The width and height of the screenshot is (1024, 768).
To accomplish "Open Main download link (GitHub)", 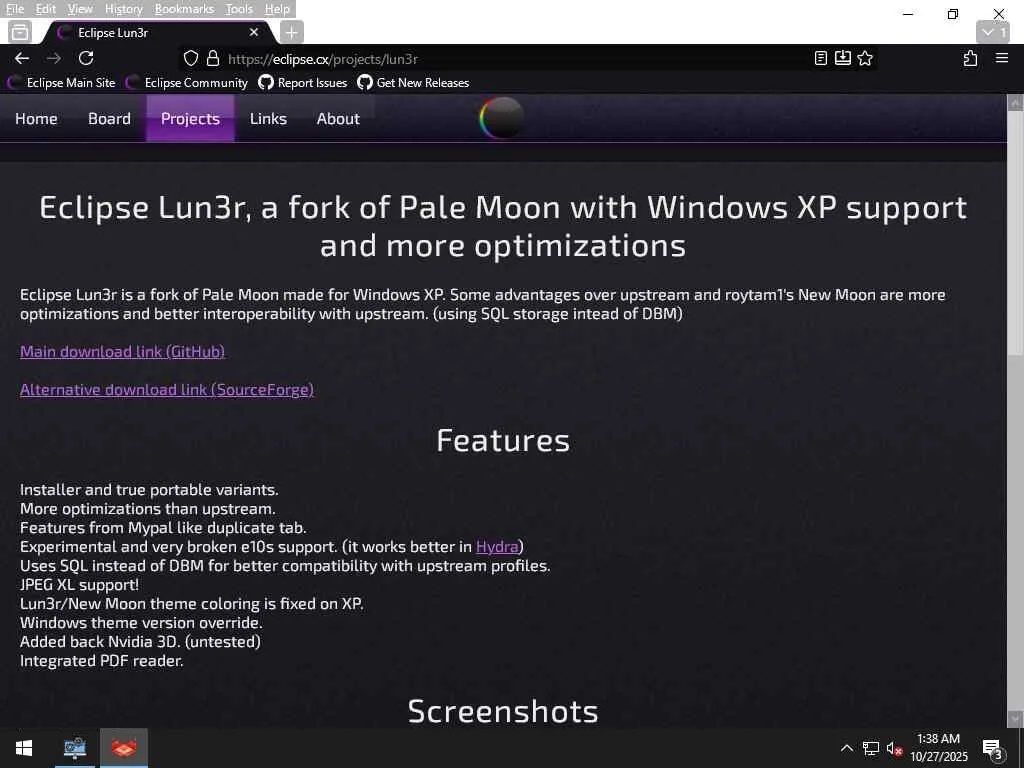I will [122, 351].
